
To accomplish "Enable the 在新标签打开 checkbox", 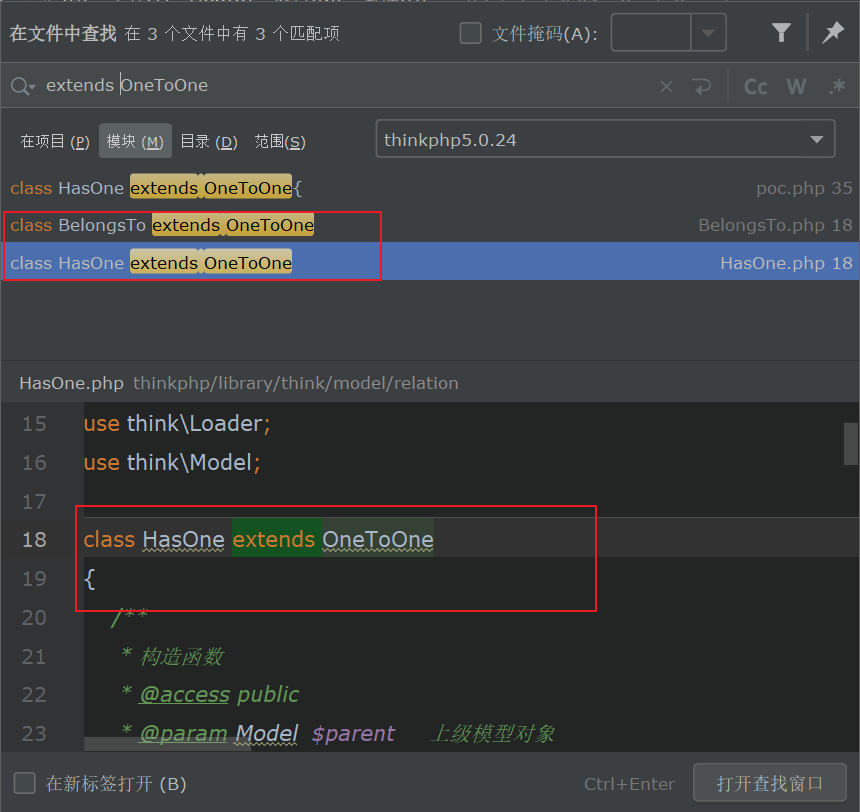I will click(25, 783).
